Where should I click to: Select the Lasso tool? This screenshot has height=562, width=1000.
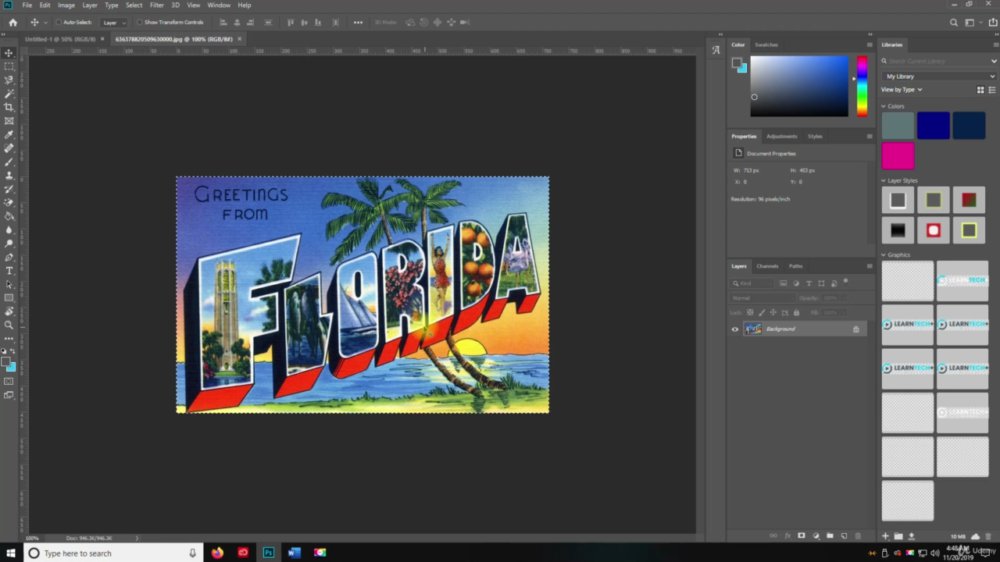click(x=9, y=80)
